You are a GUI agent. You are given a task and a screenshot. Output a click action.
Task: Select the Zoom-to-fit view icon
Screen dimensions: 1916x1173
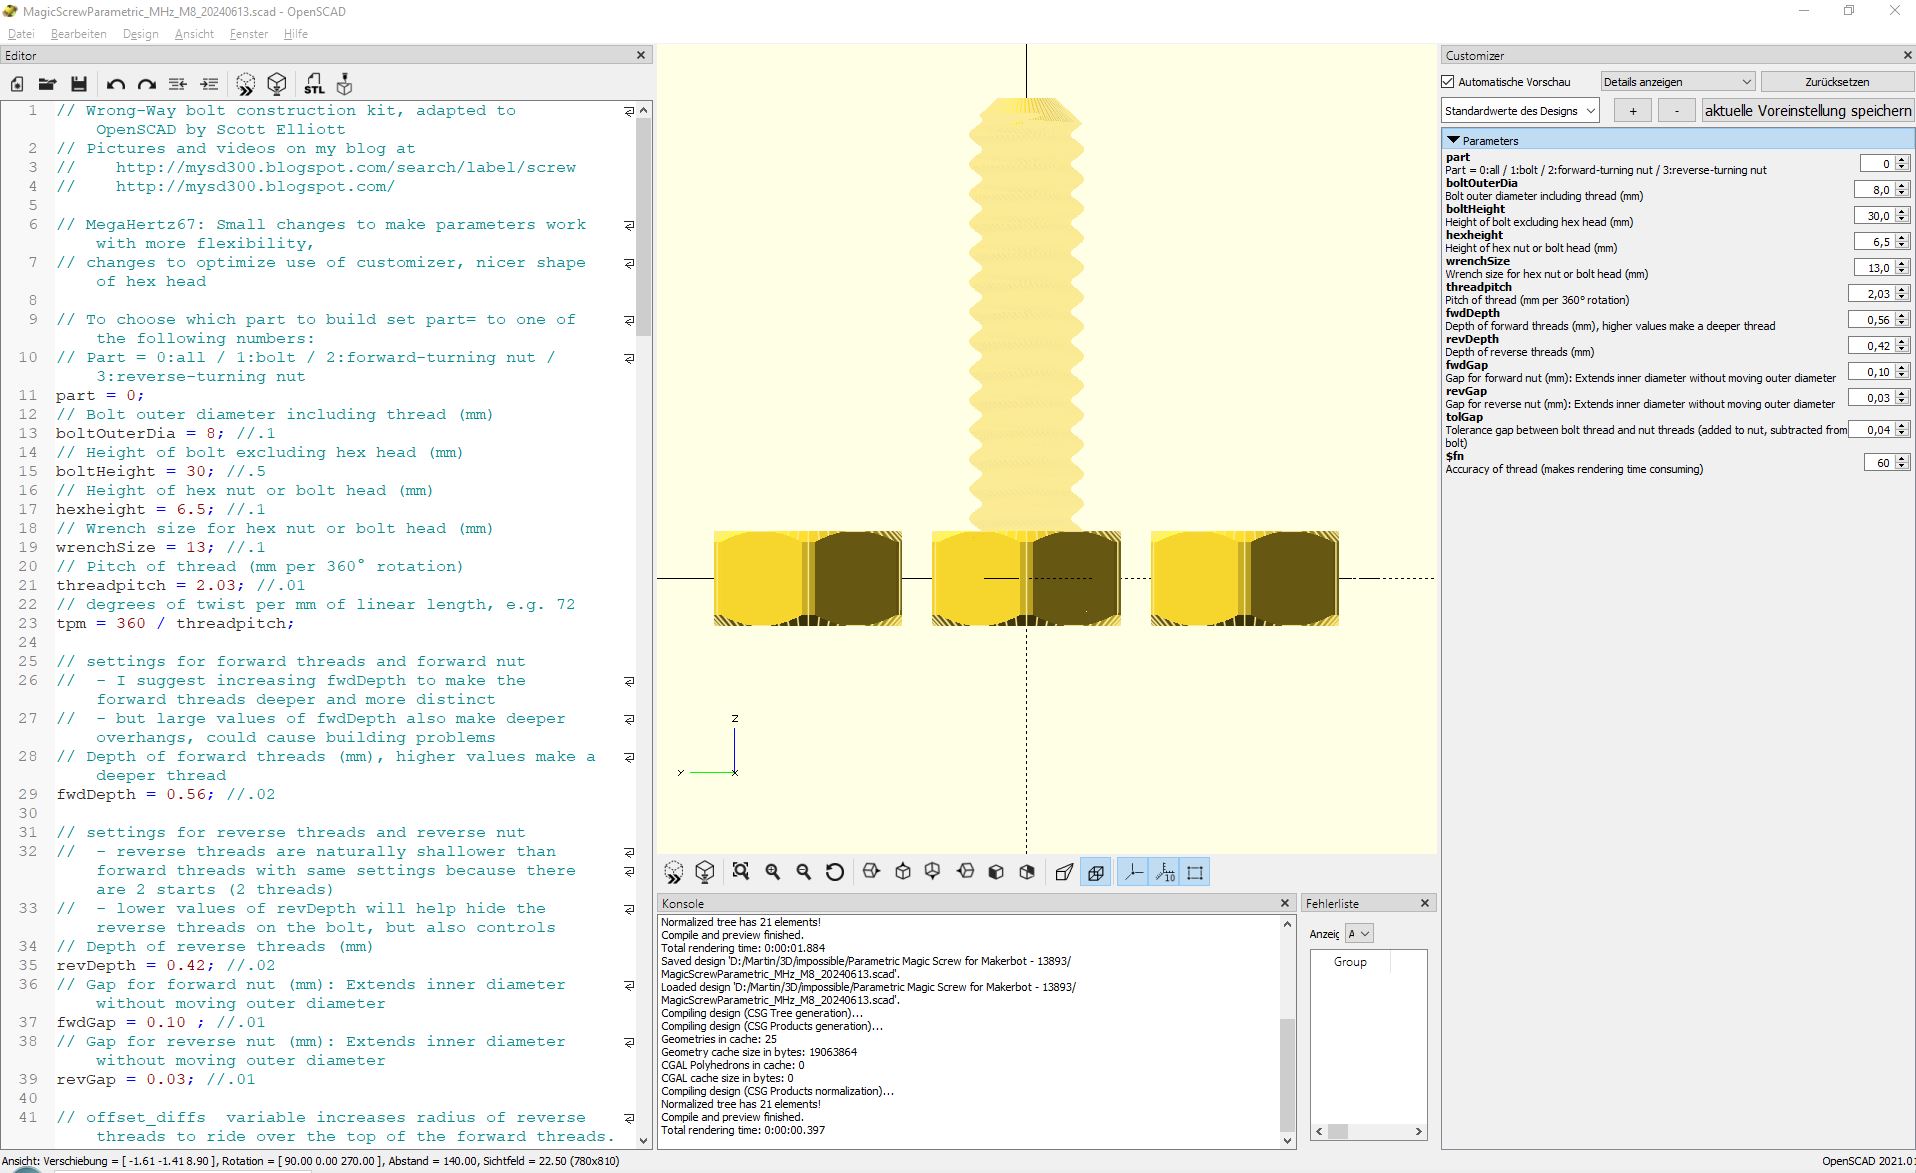(741, 871)
